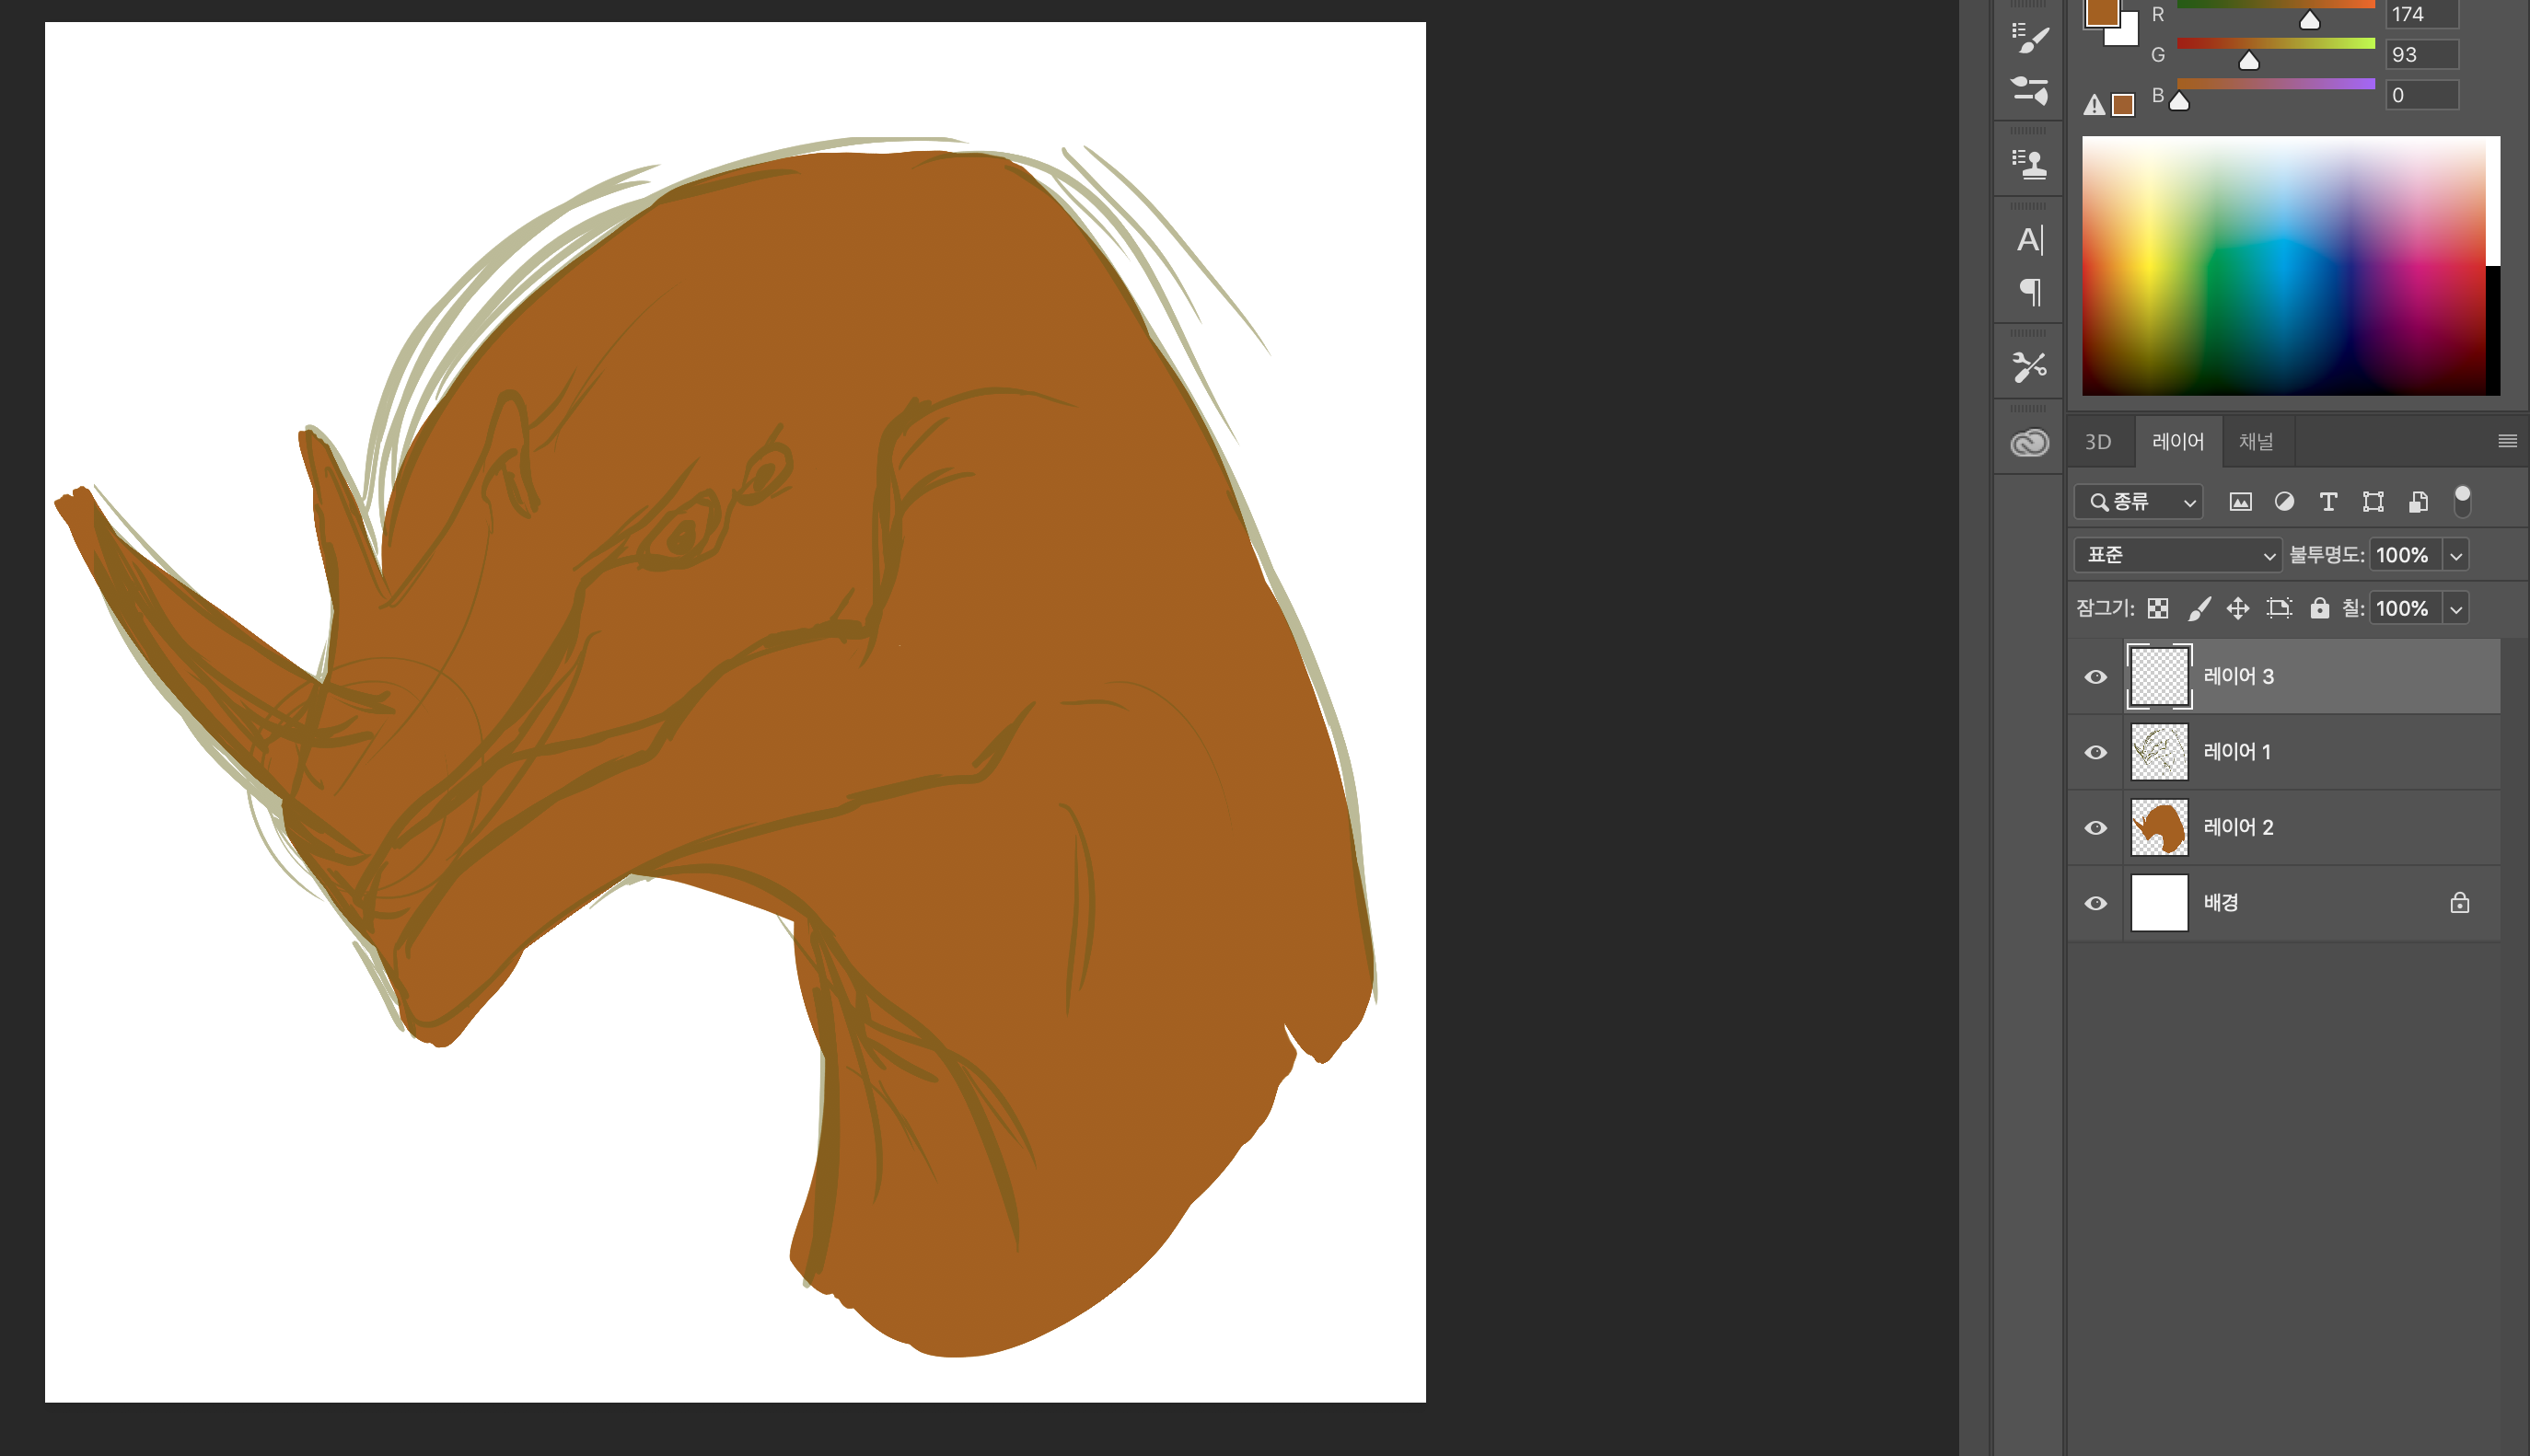Open the 종류 layer filter dropdown
Image resolution: width=2530 pixels, height=1456 pixels.
(x=2138, y=502)
